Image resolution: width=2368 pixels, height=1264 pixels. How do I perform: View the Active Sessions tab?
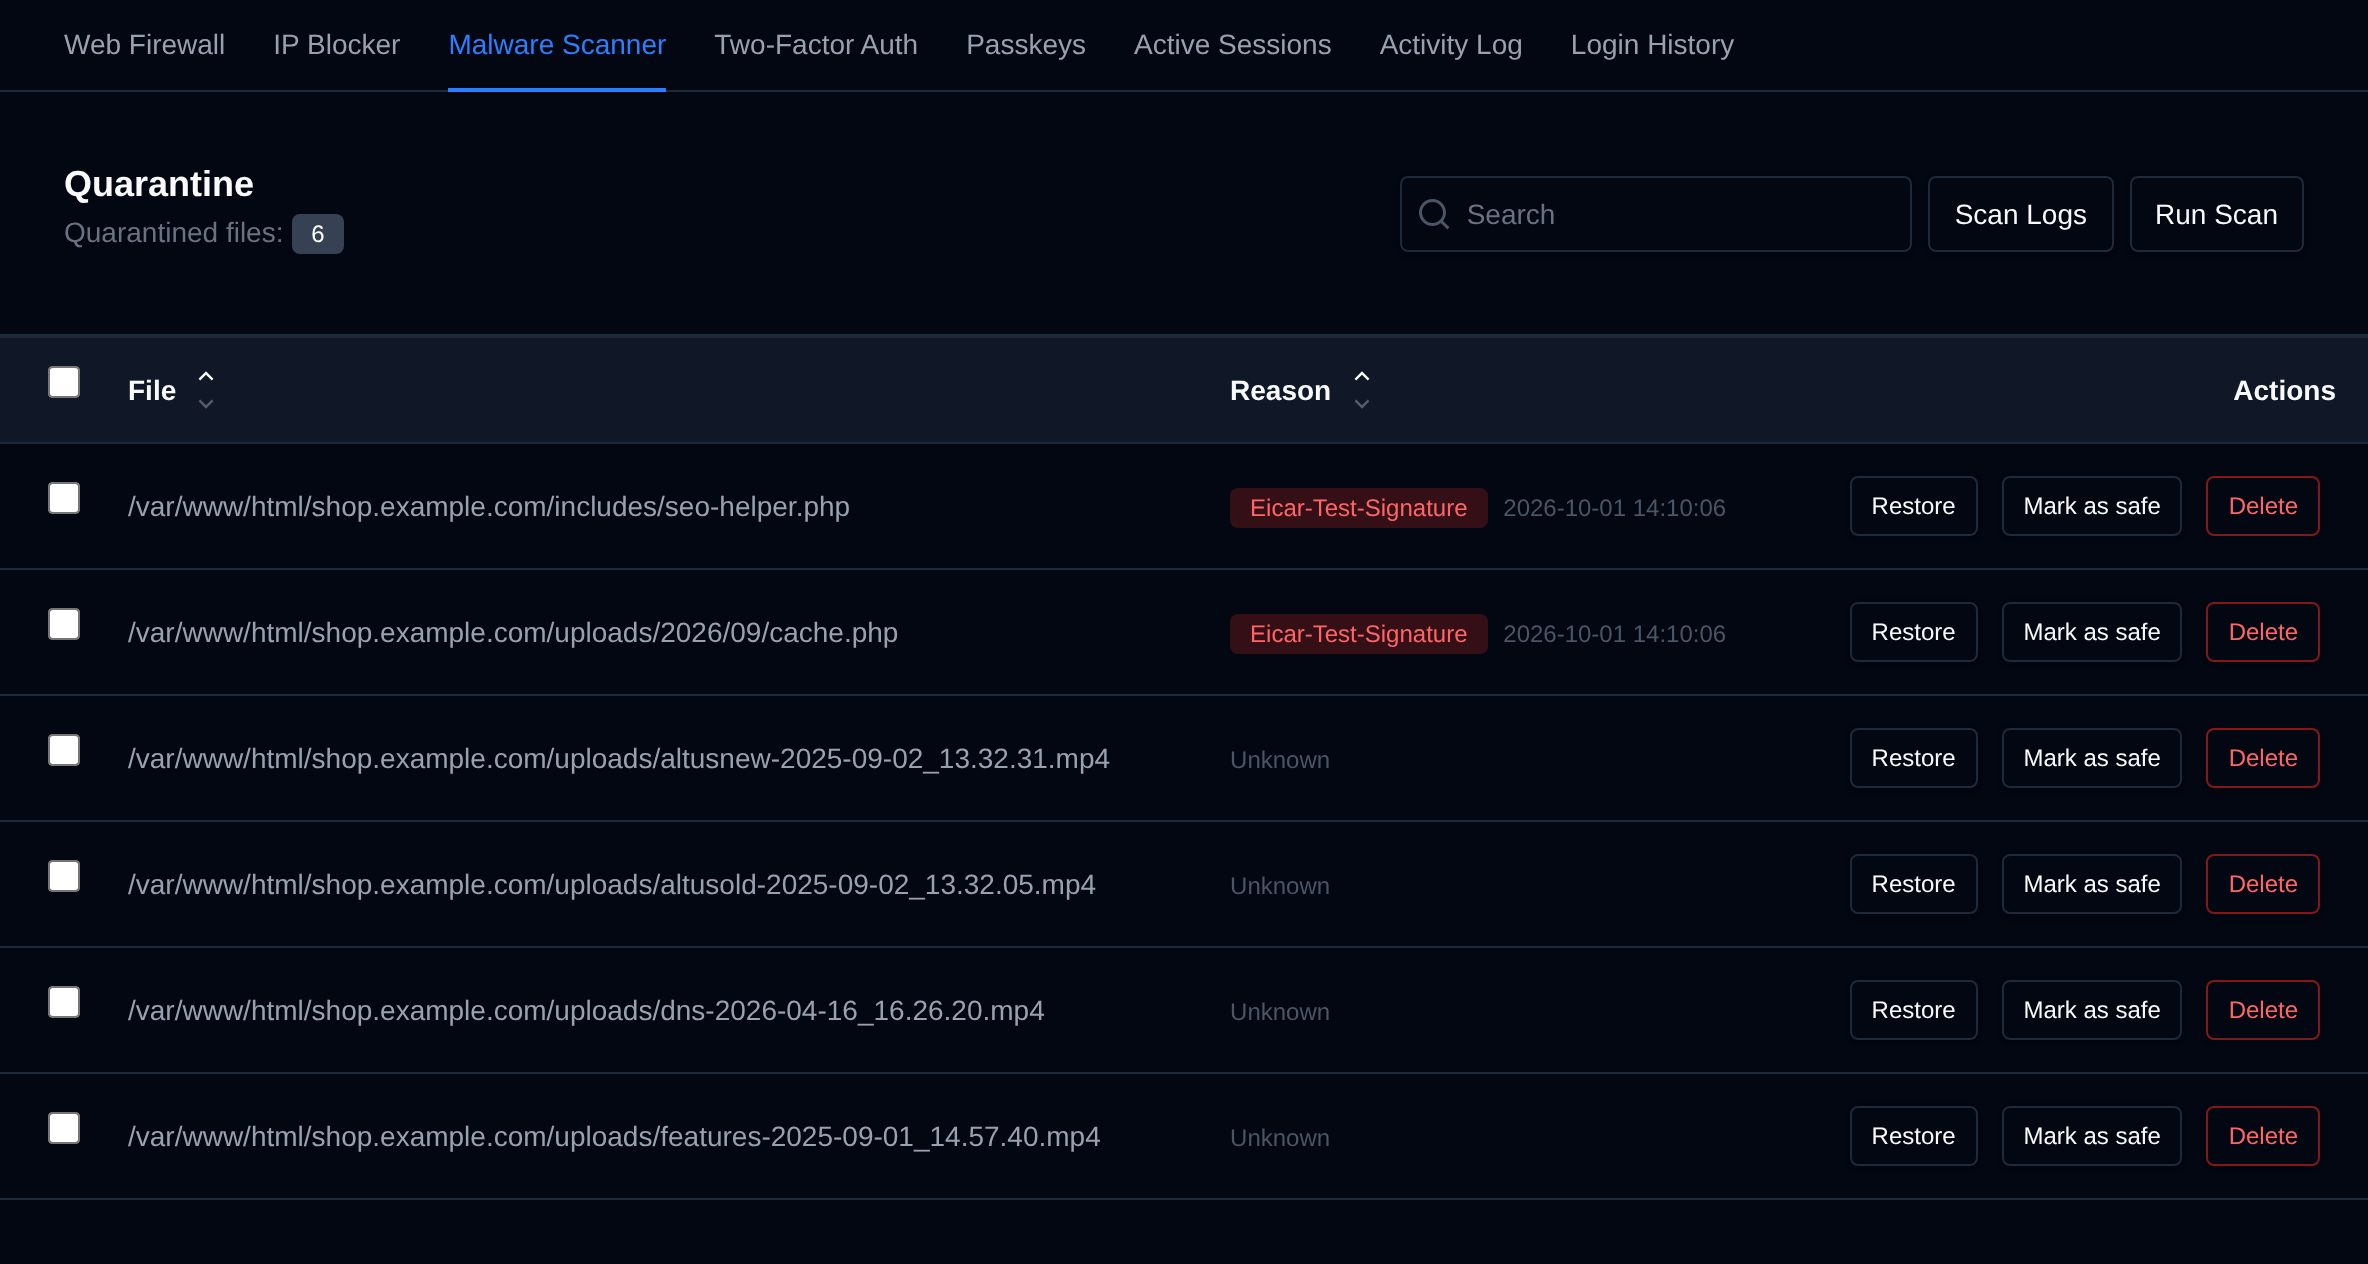coord(1232,45)
